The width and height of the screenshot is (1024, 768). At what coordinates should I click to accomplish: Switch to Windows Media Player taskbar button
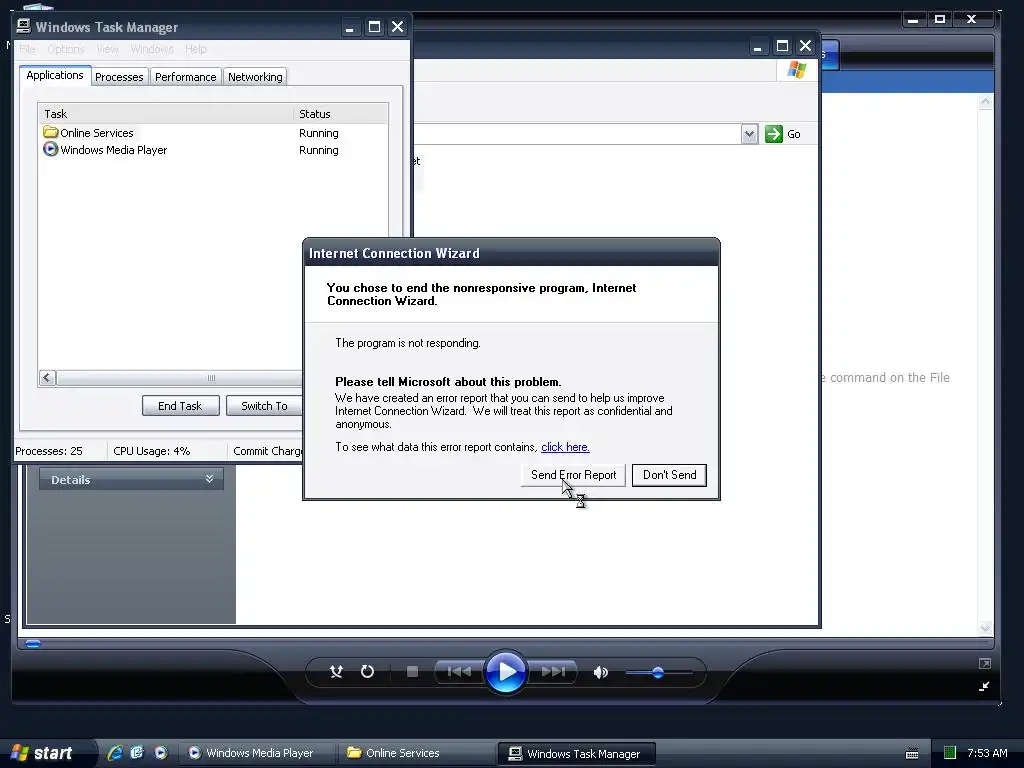[257, 753]
